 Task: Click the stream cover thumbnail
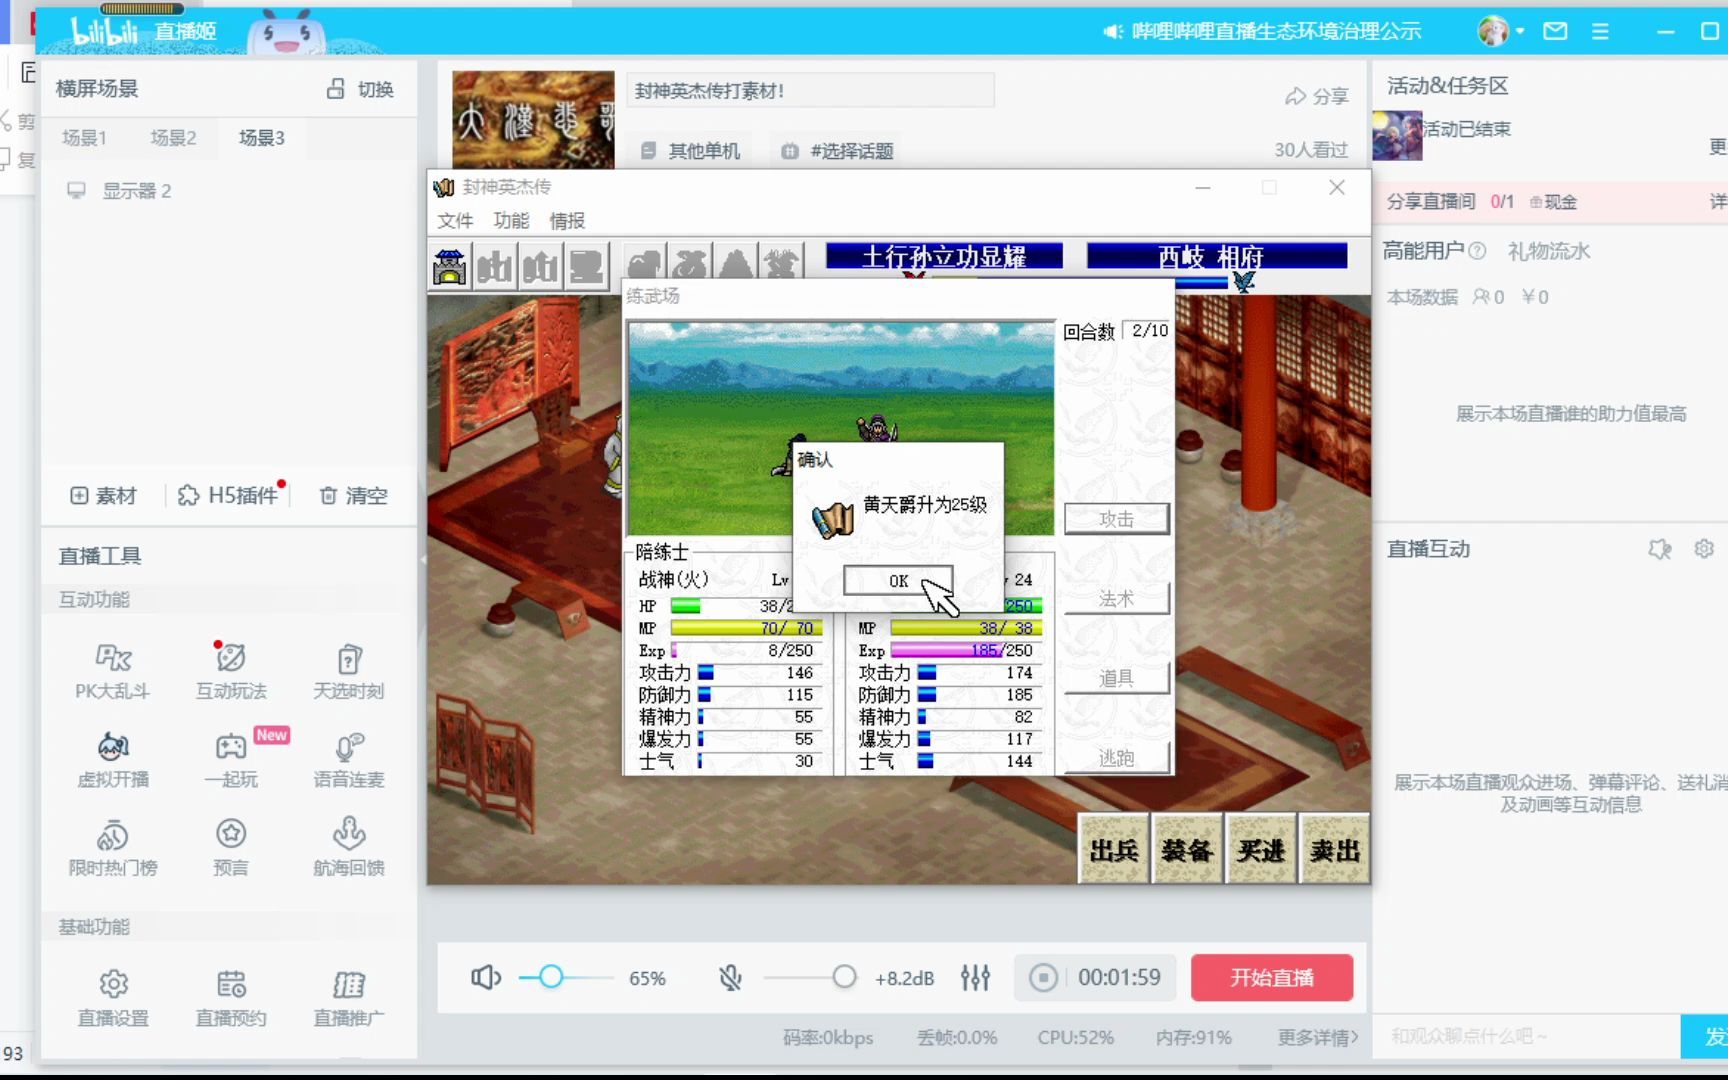(533, 119)
